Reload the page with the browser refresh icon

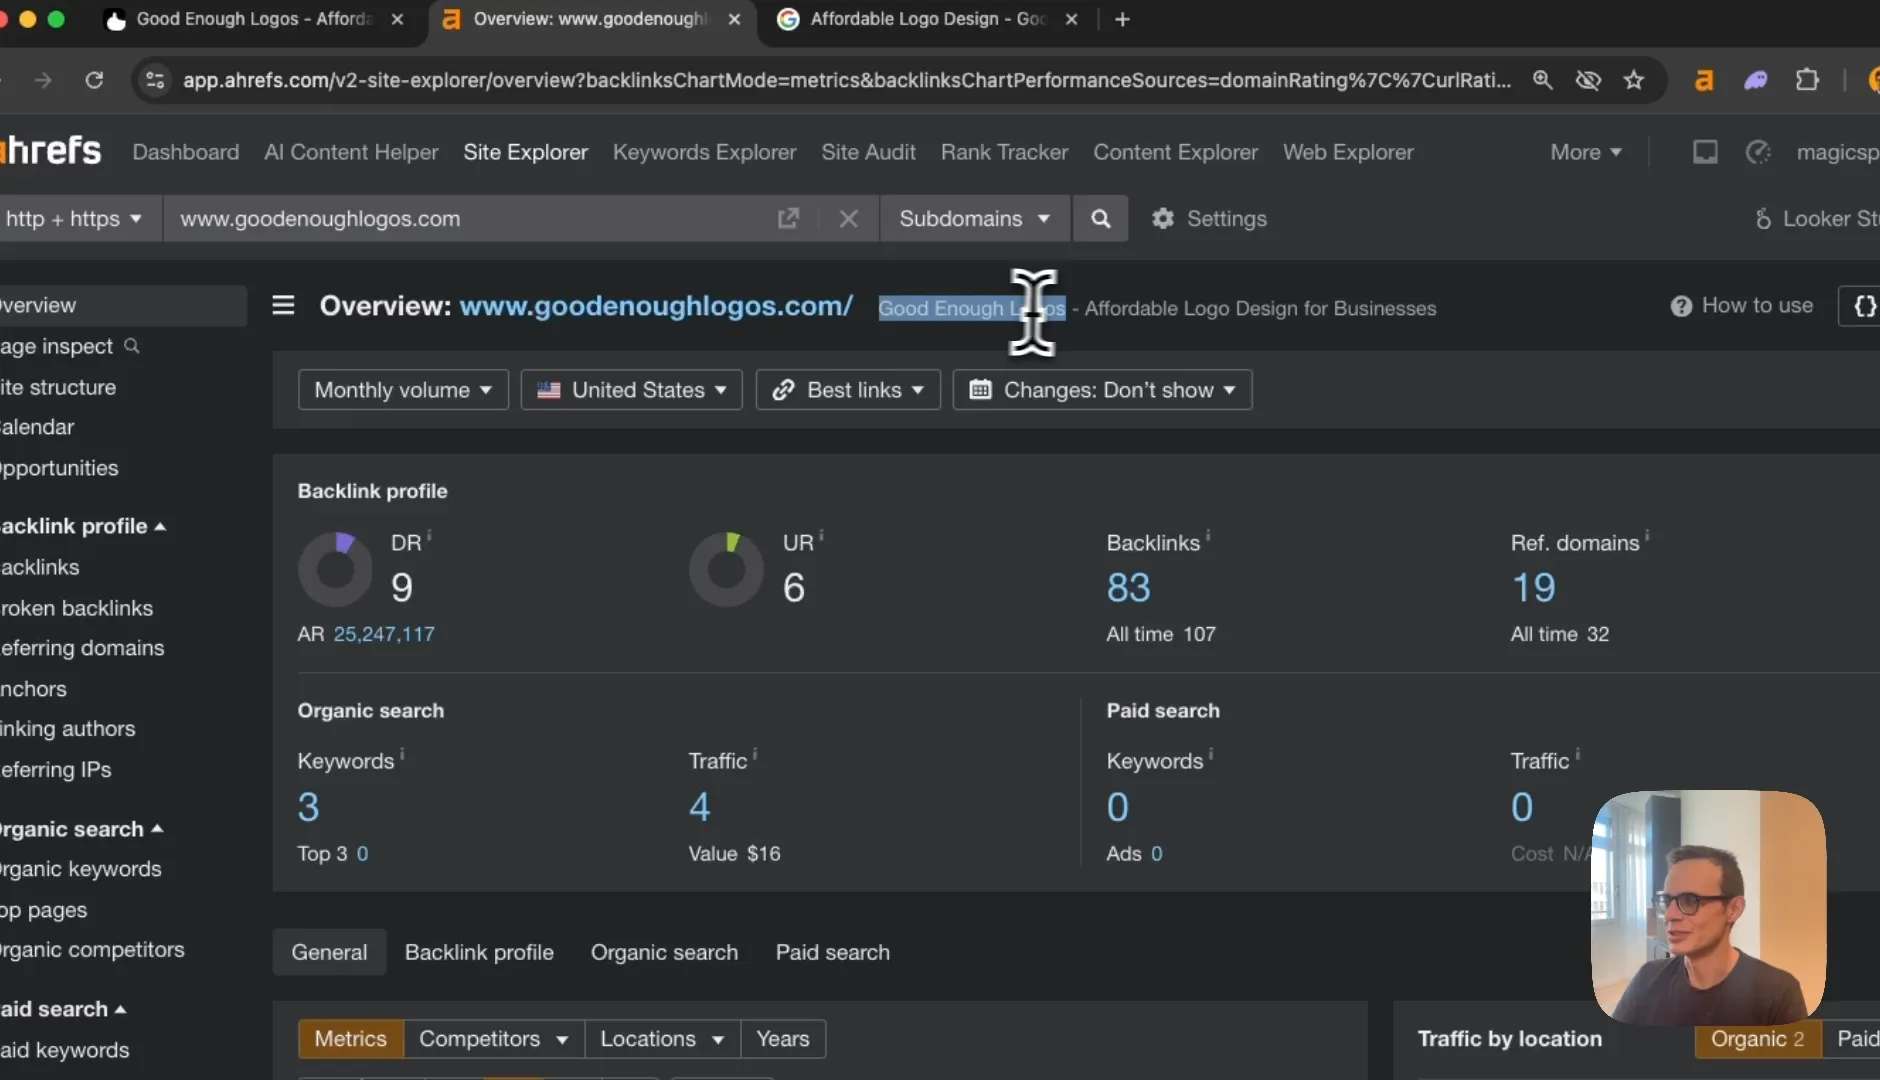pyautogui.click(x=94, y=80)
